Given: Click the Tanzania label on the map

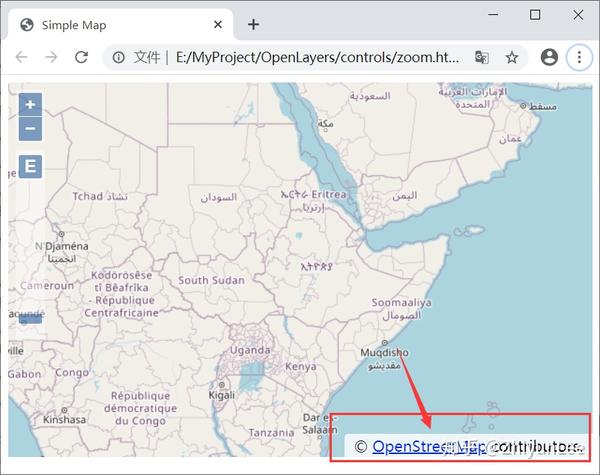Looking at the screenshot, I should 271,433.
